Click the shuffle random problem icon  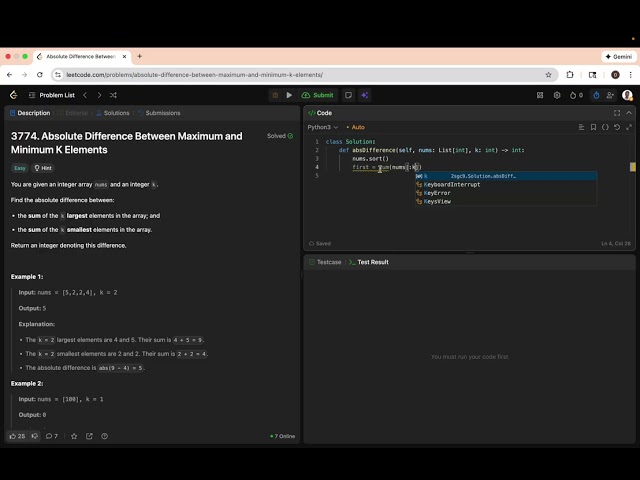pos(112,95)
